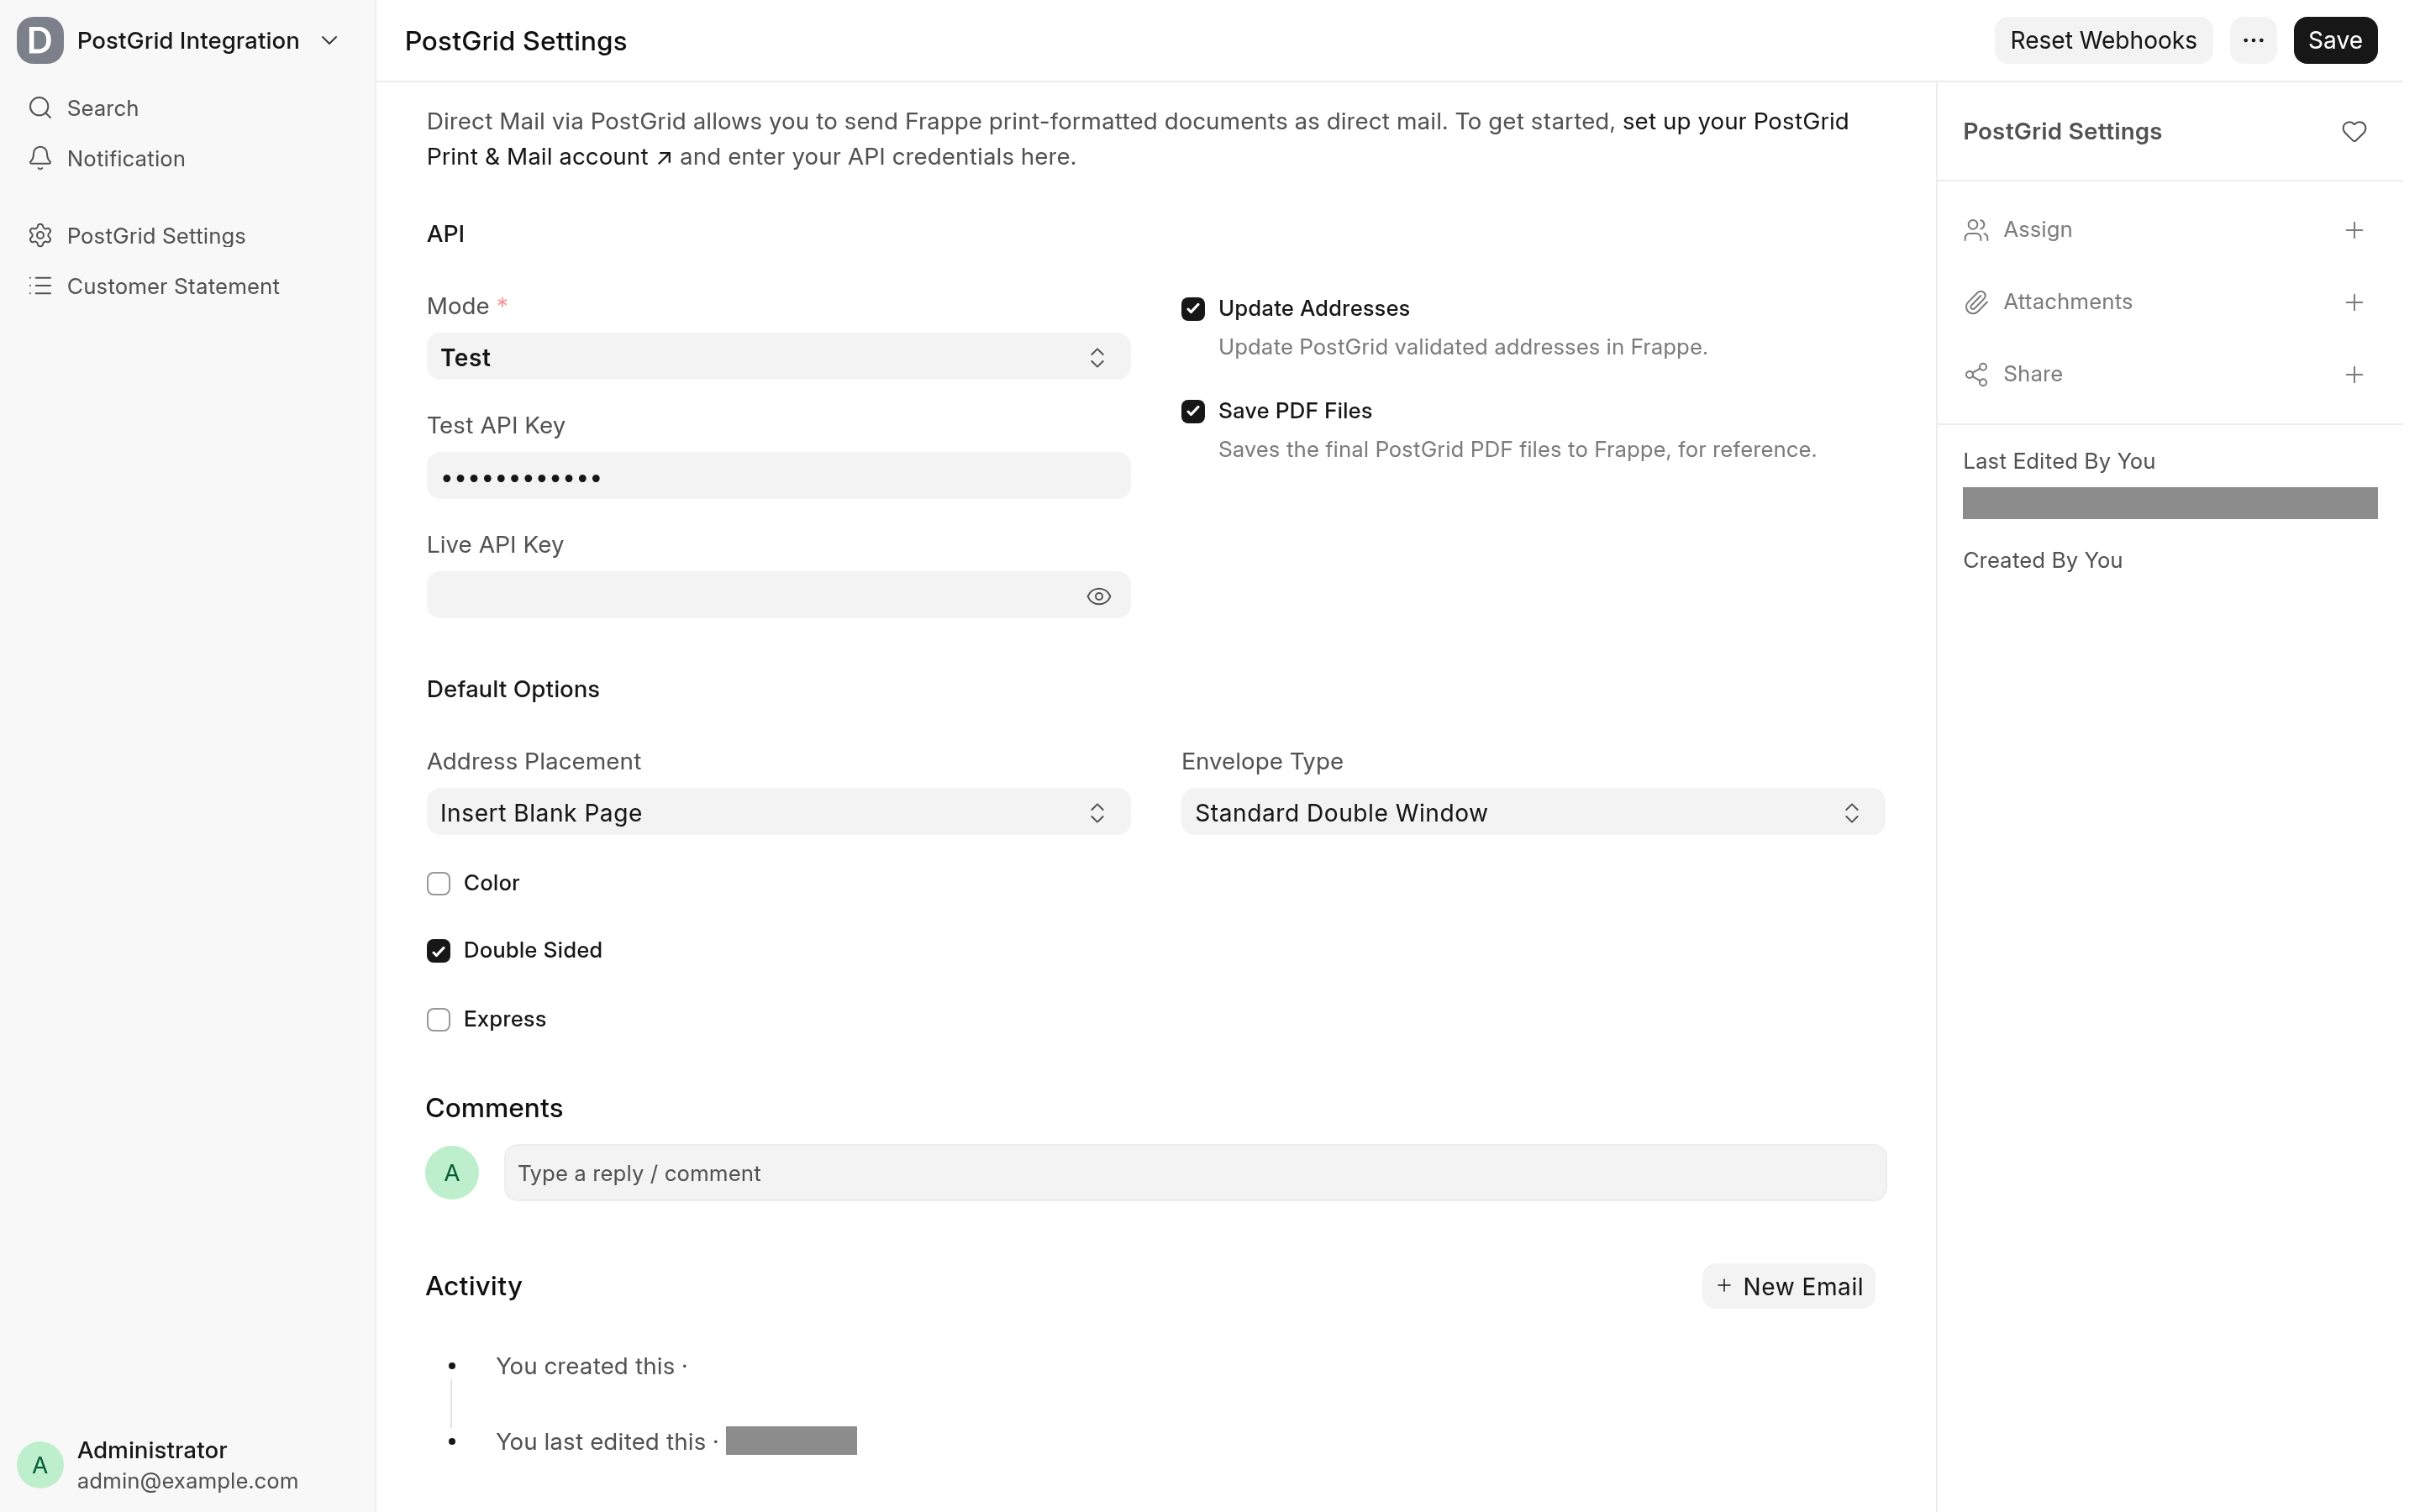Click the 'Created By You' text
The height and width of the screenshot is (1512, 2420).
pyautogui.click(x=2042, y=560)
